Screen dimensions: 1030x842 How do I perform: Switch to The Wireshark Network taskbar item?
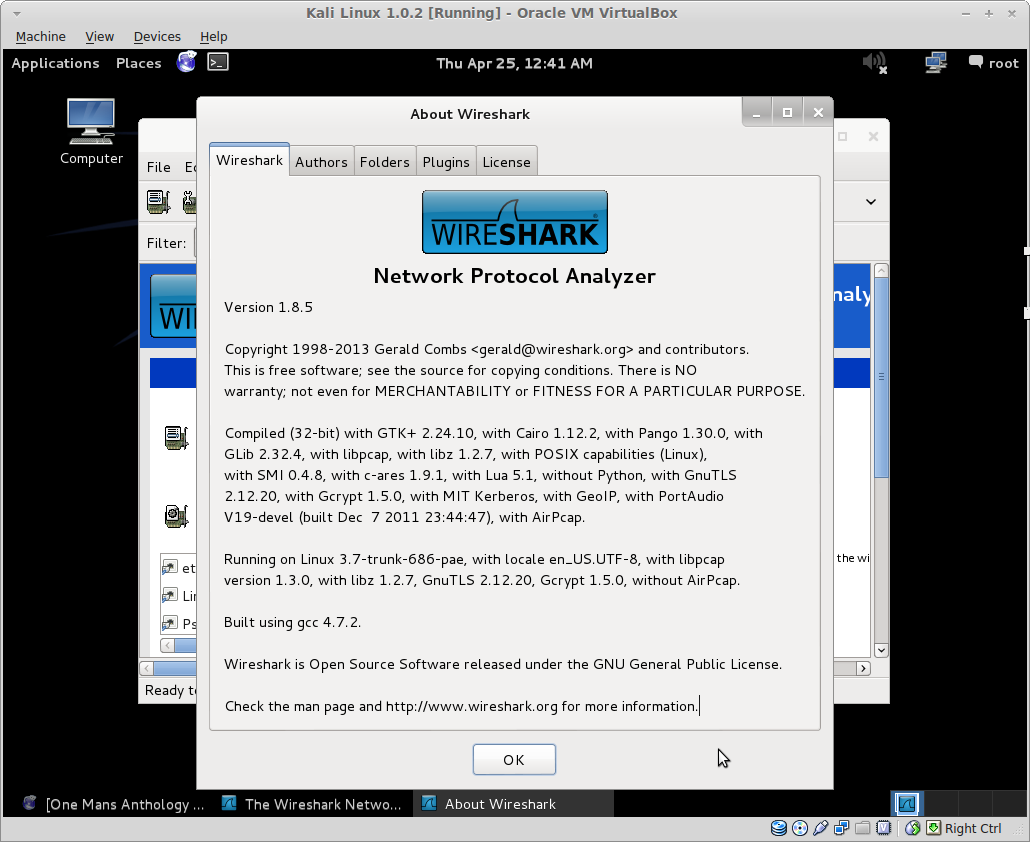click(311, 804)
